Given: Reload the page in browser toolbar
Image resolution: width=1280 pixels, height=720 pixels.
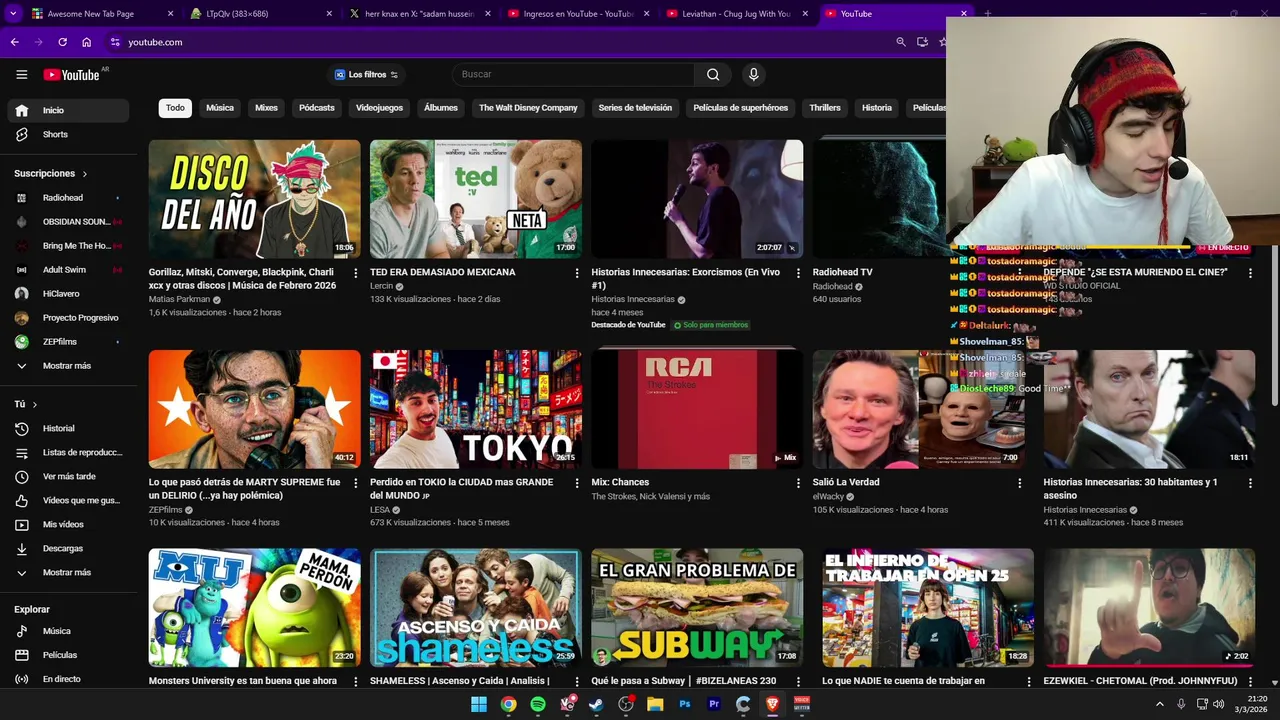Looking at the screenshot, I should click(62, 42).
